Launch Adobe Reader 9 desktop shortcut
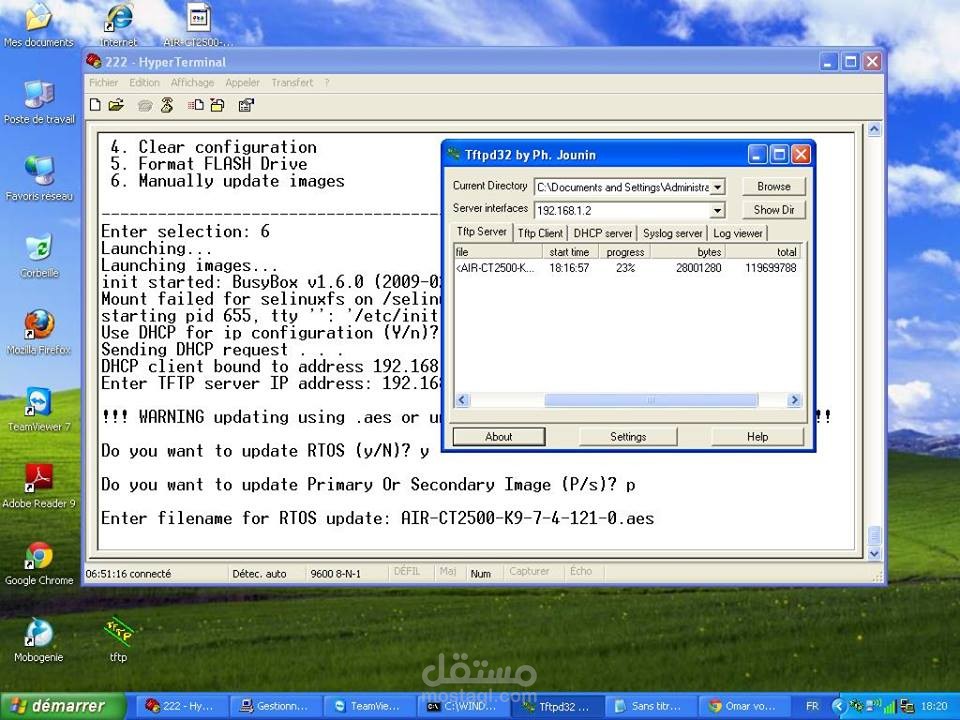 point(39,487)
